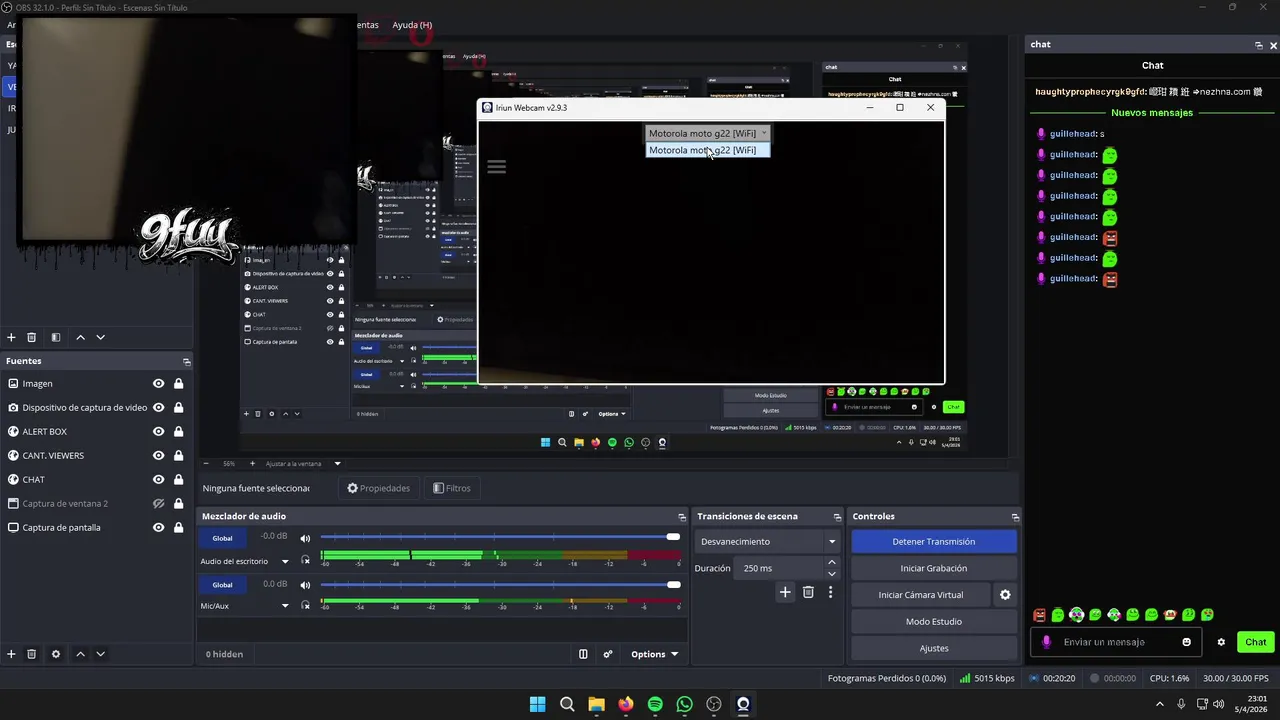Toggle monitoring headphone icon for Mic/Aux

[305, 606]
